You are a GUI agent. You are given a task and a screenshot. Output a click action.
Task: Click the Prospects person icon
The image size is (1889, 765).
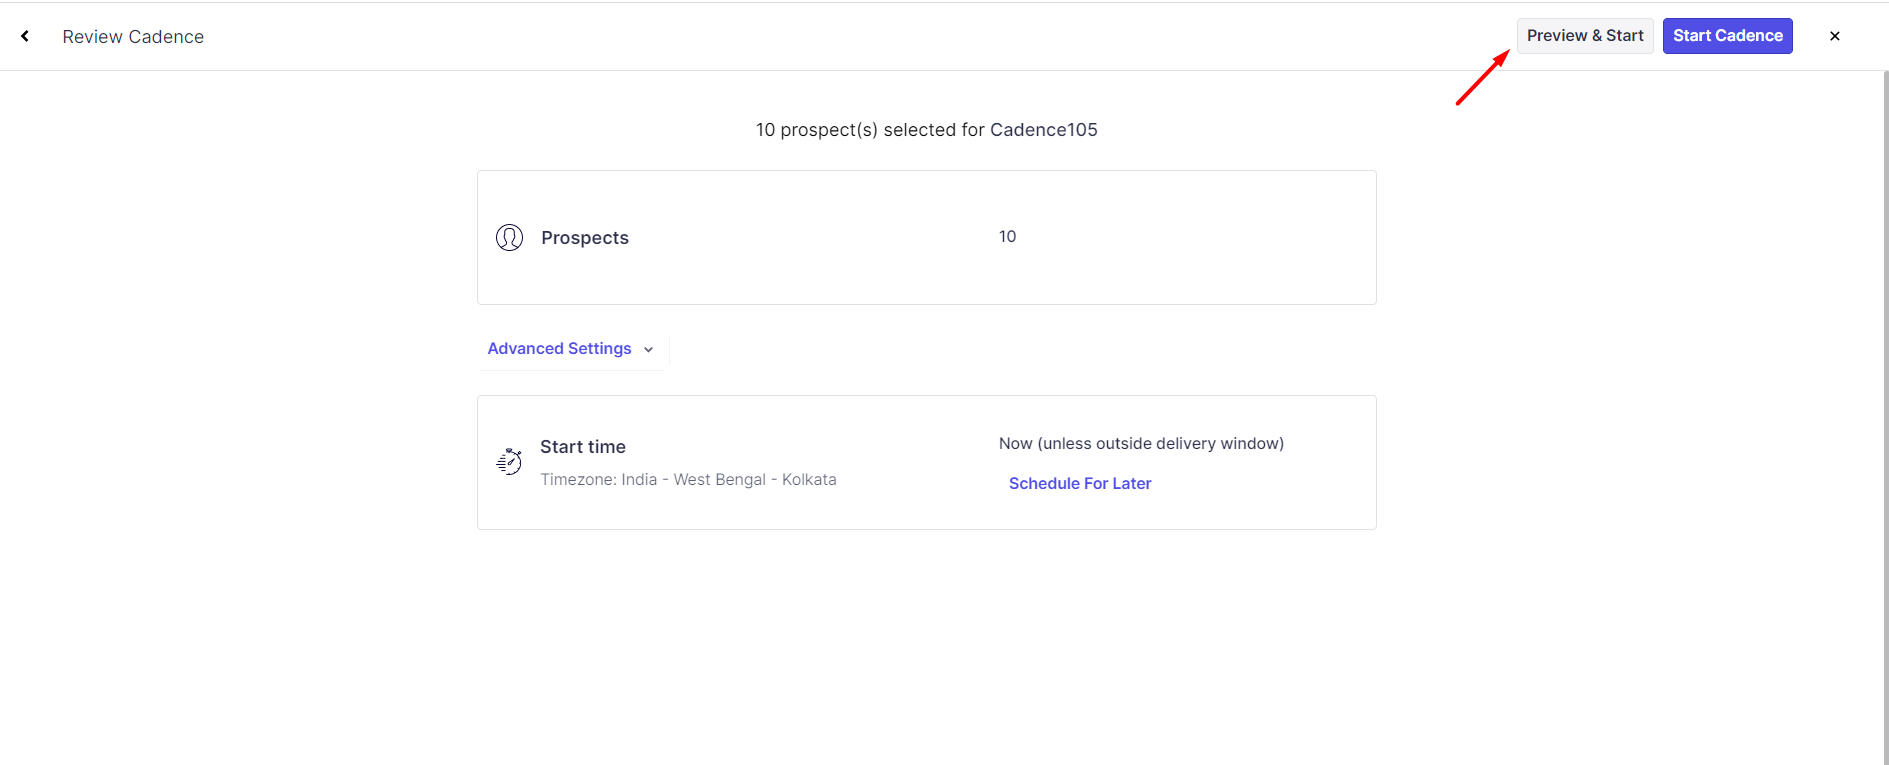[x=509, y=238]
